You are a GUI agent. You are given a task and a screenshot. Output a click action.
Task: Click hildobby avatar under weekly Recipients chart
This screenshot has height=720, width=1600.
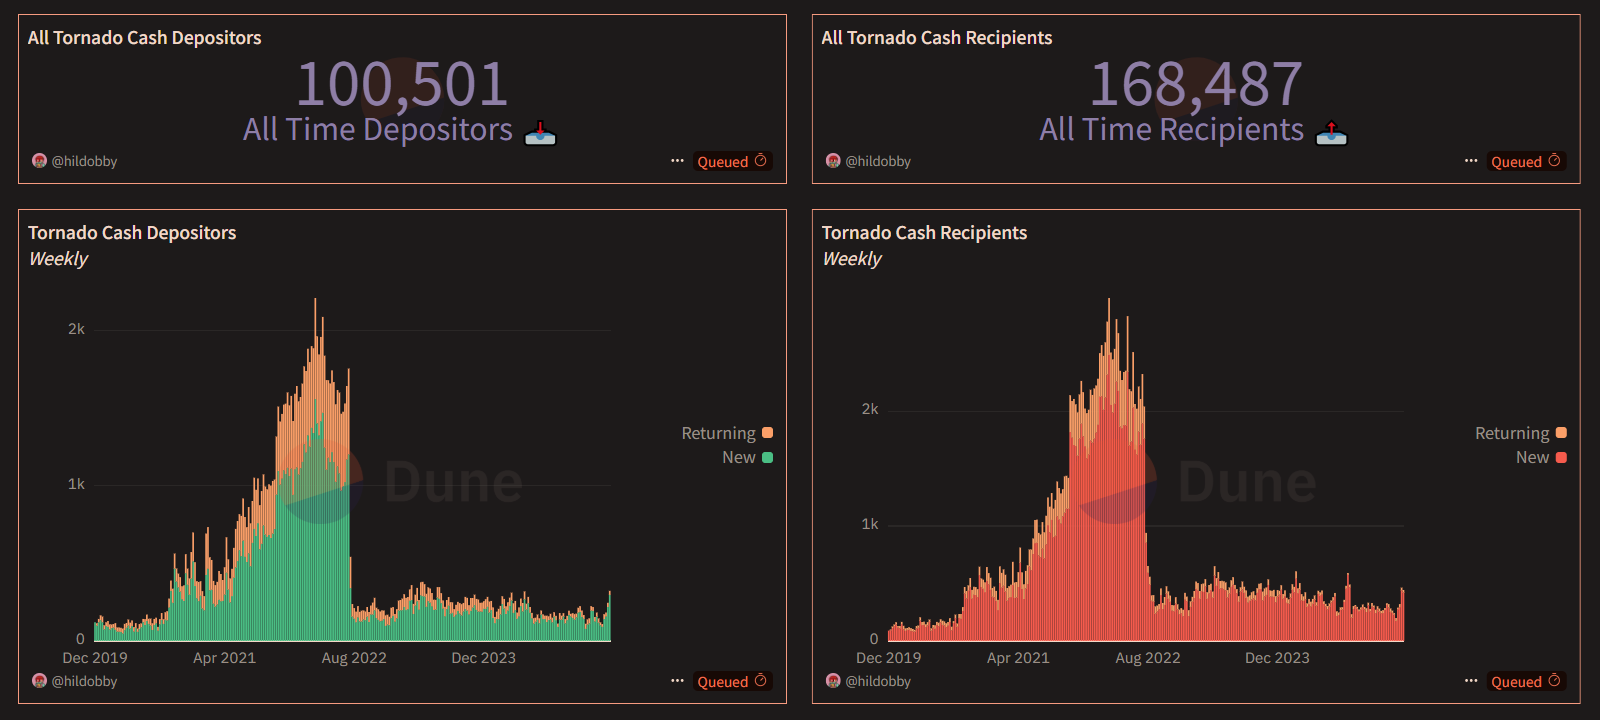833,681
